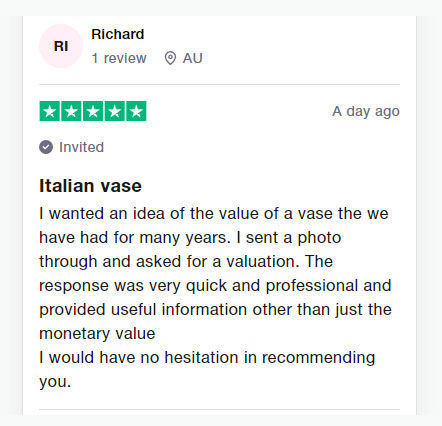Click the fifth green rating star

click(136, 111)
